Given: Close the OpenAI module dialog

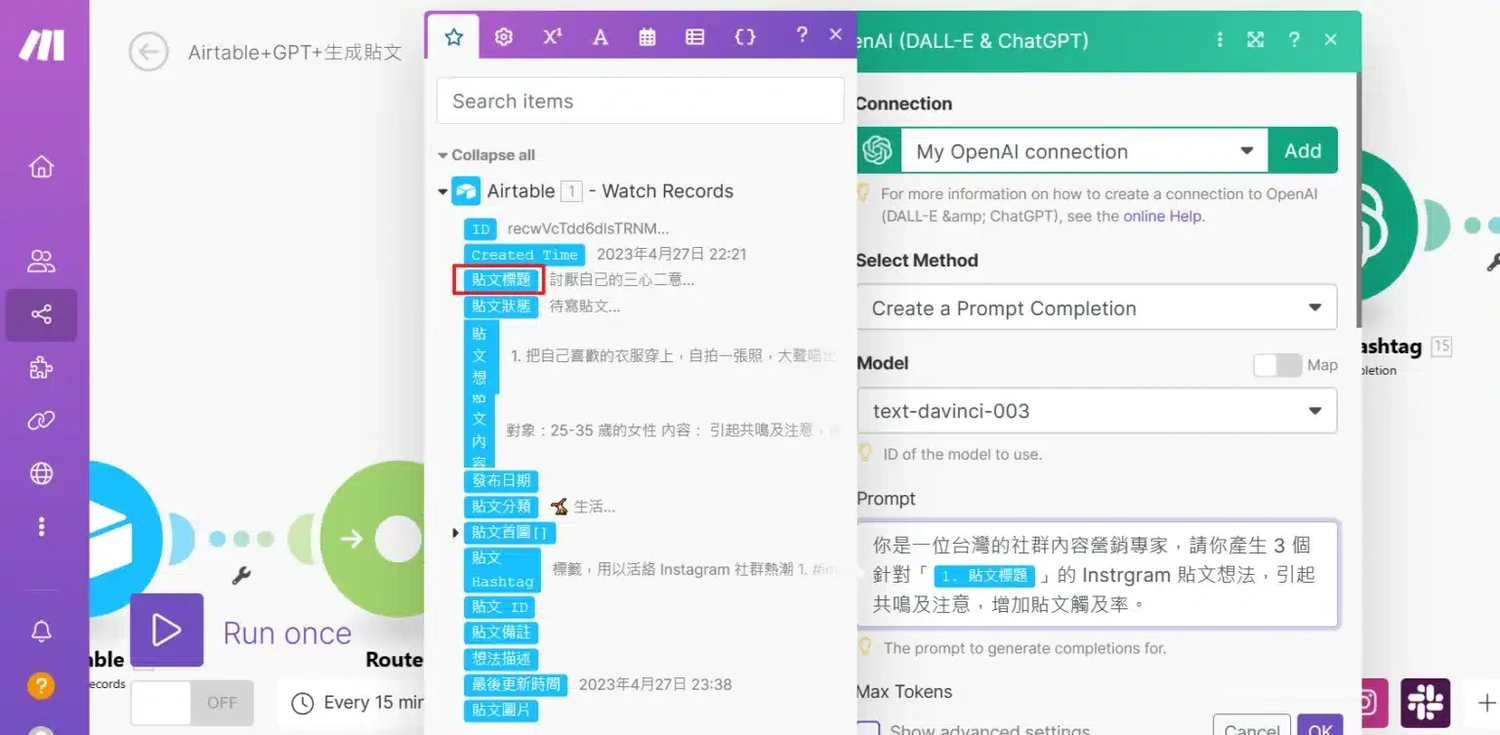Looking at the screenshot, I should [x=1330, y=40].
